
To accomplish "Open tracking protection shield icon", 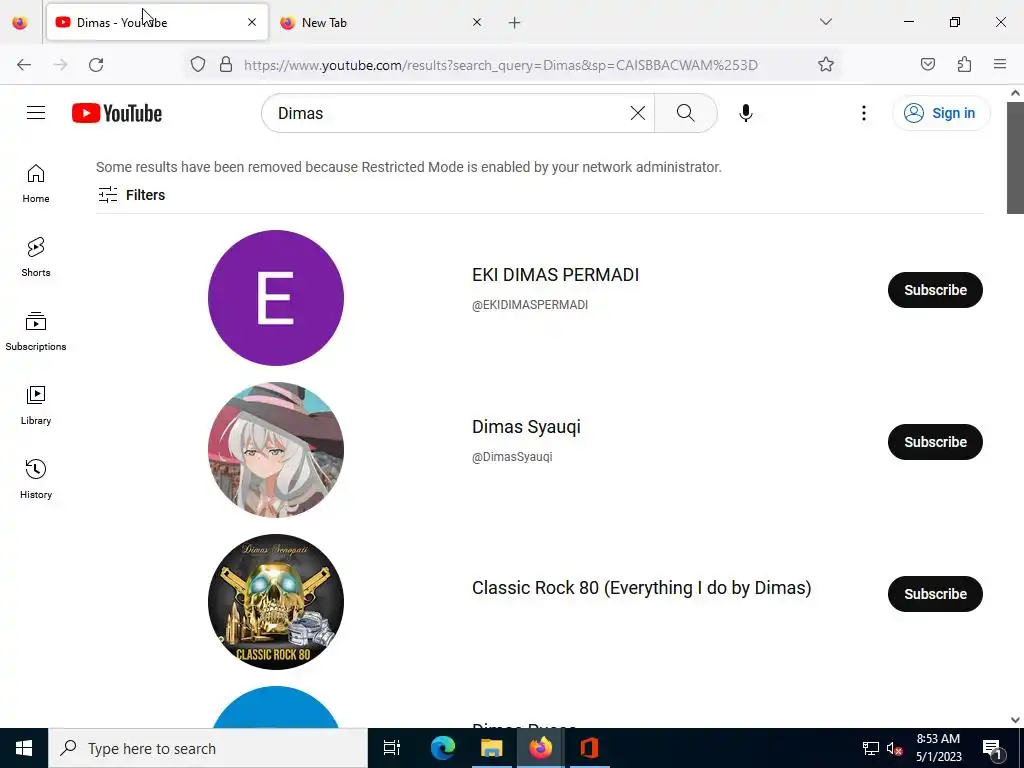I will [198, 65].
